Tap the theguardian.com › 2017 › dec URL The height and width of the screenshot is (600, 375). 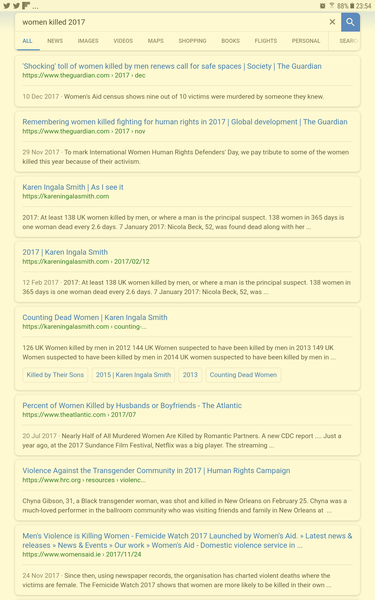tap(84, 75)
